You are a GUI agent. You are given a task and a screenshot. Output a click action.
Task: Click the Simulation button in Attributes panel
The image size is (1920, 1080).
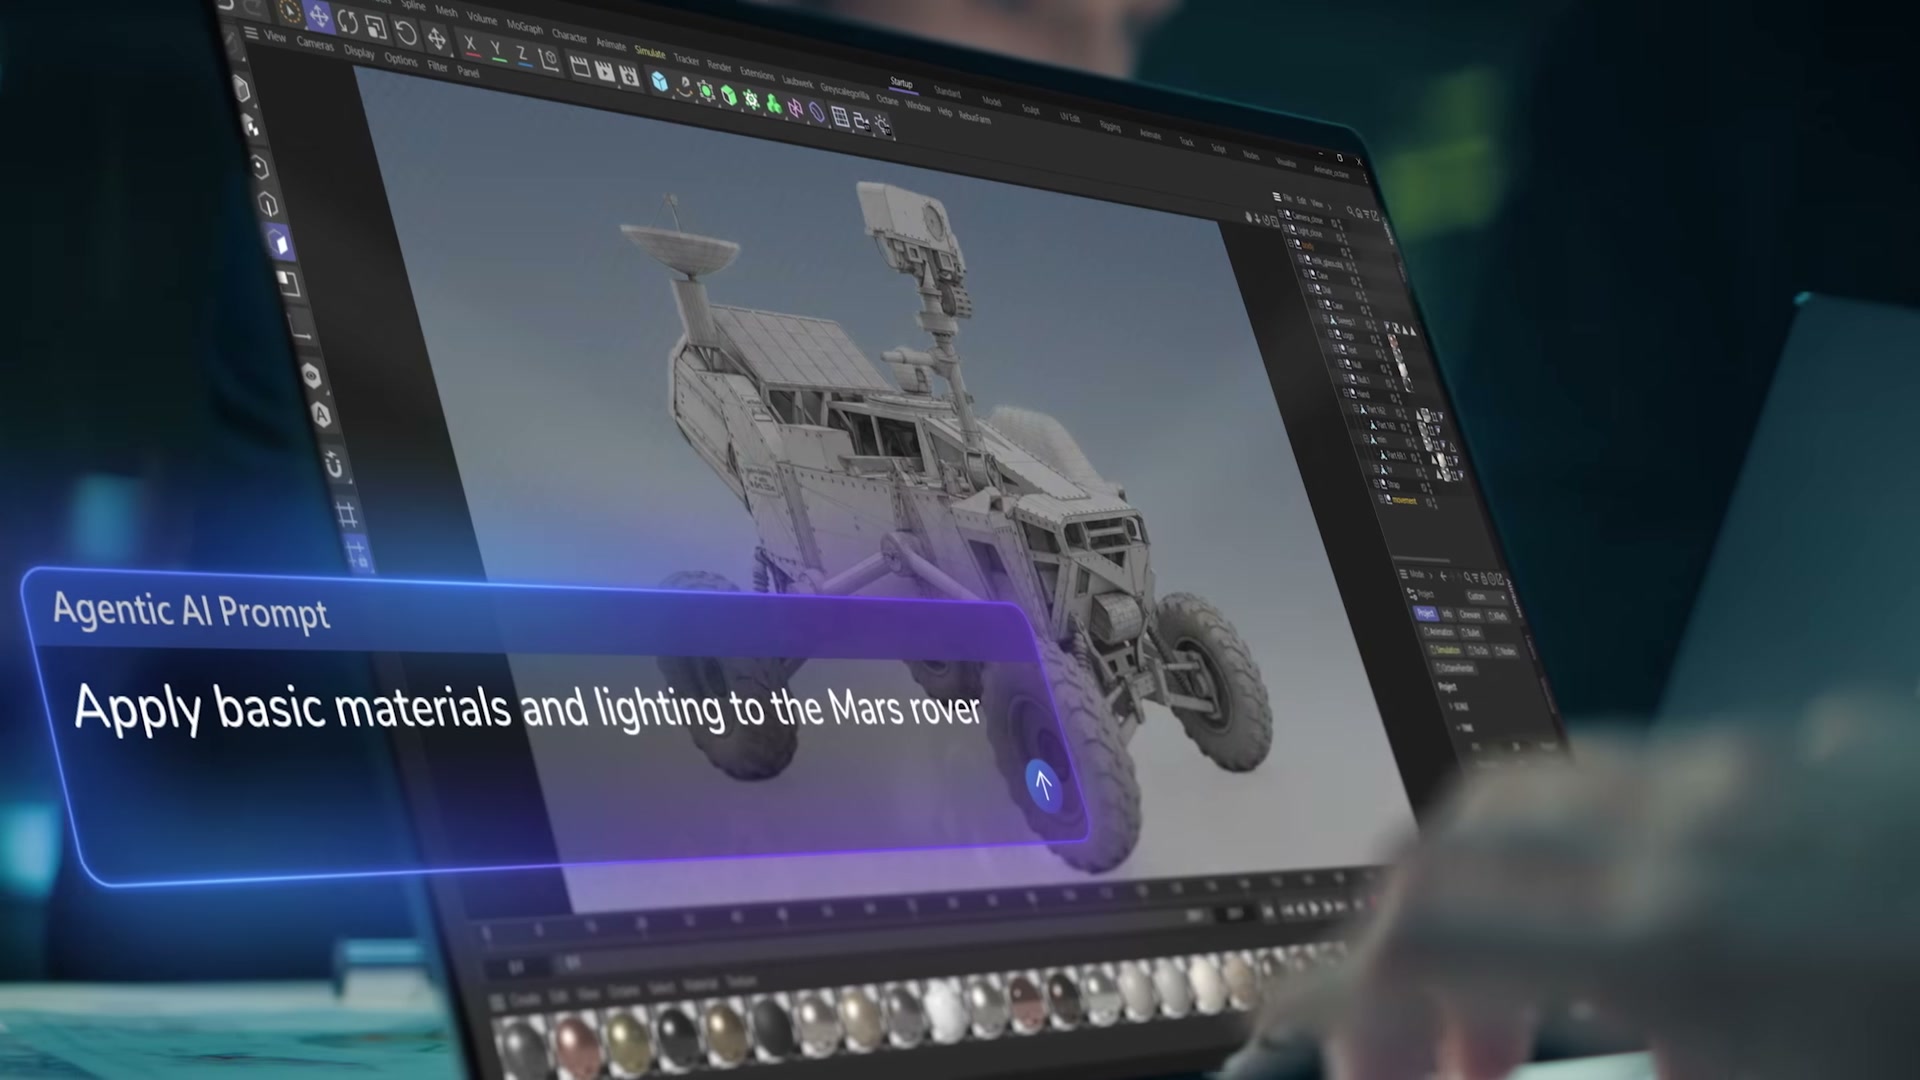click(x=1446, y=650)
